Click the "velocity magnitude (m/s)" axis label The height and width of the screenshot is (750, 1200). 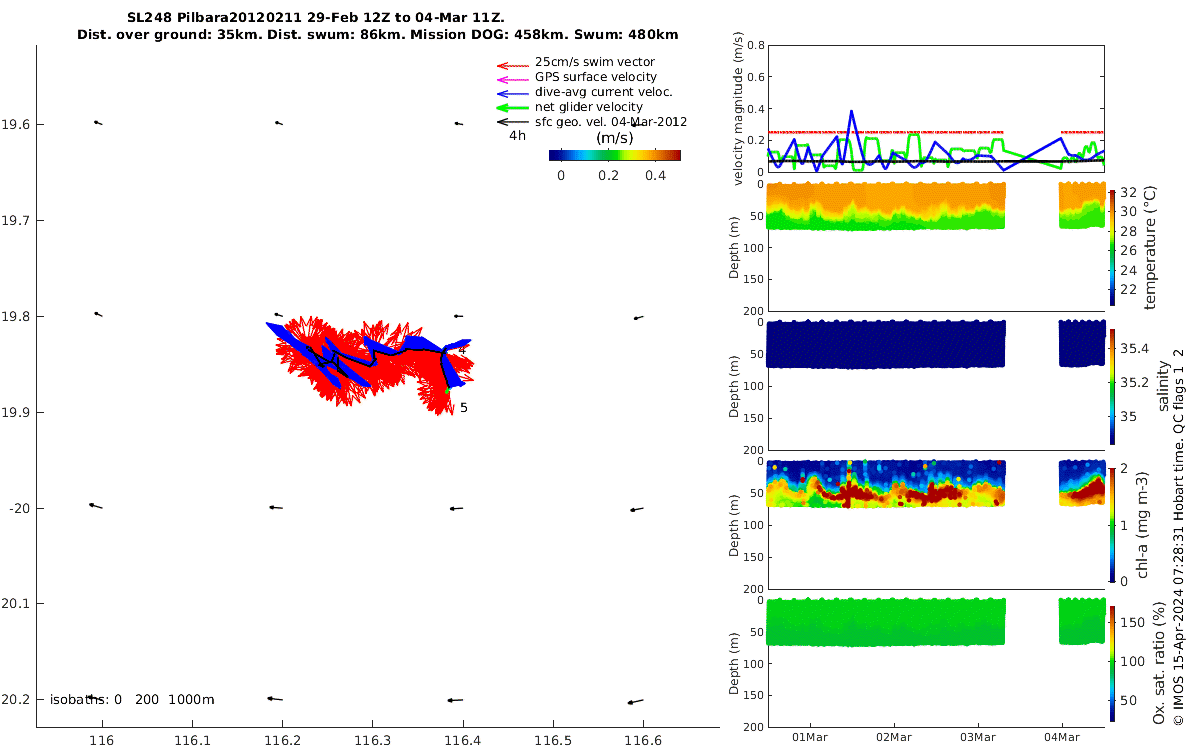tap(740, 108)
